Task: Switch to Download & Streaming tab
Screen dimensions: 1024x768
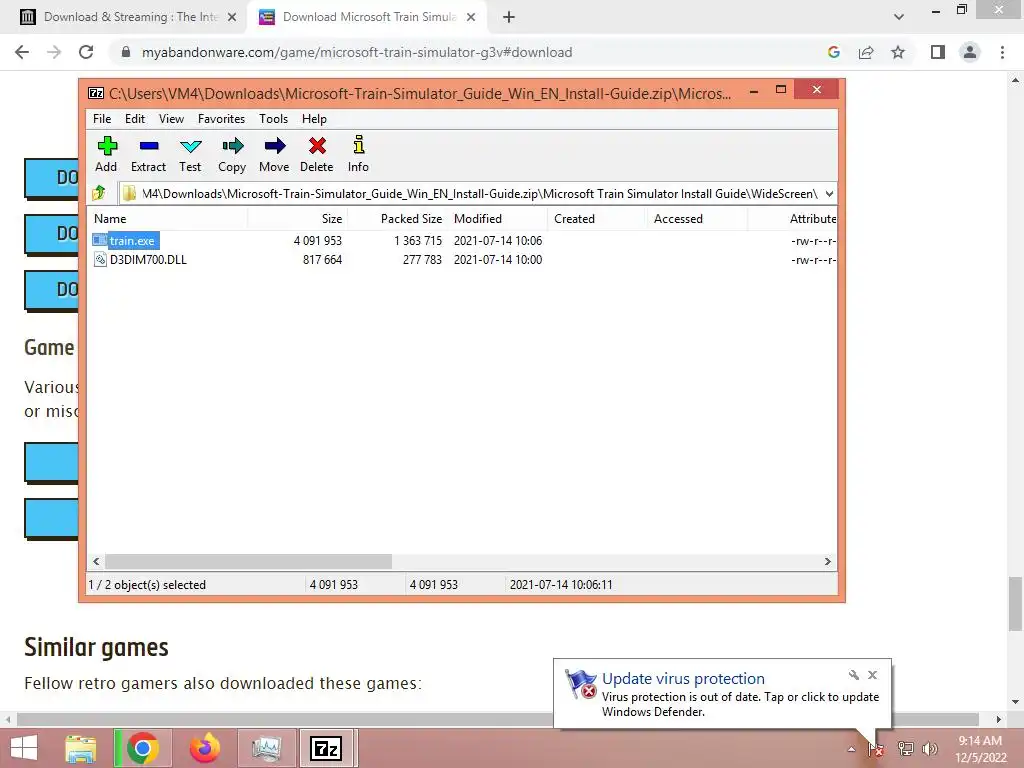Action: click(x=131, y=17)
